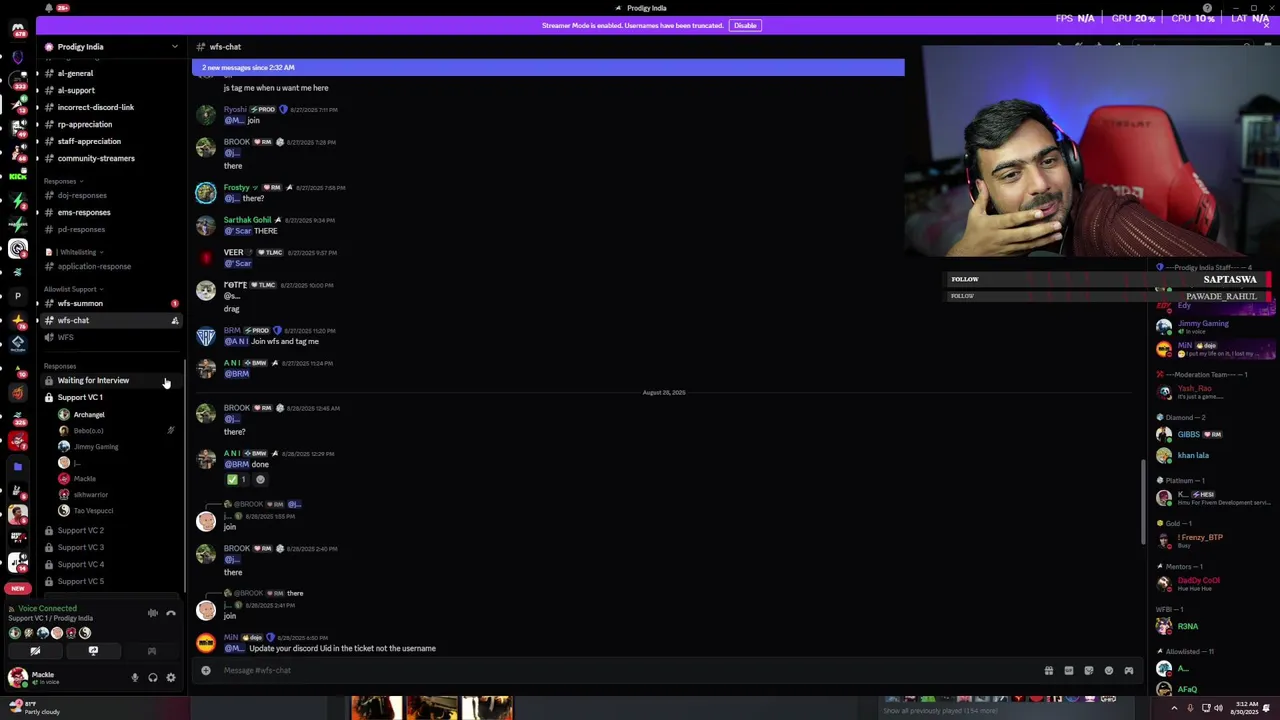Image resolution: width=1280 pixels, height=720 pixels.
Task: Open Windows volume control in tray
Action: [1218, 708]
